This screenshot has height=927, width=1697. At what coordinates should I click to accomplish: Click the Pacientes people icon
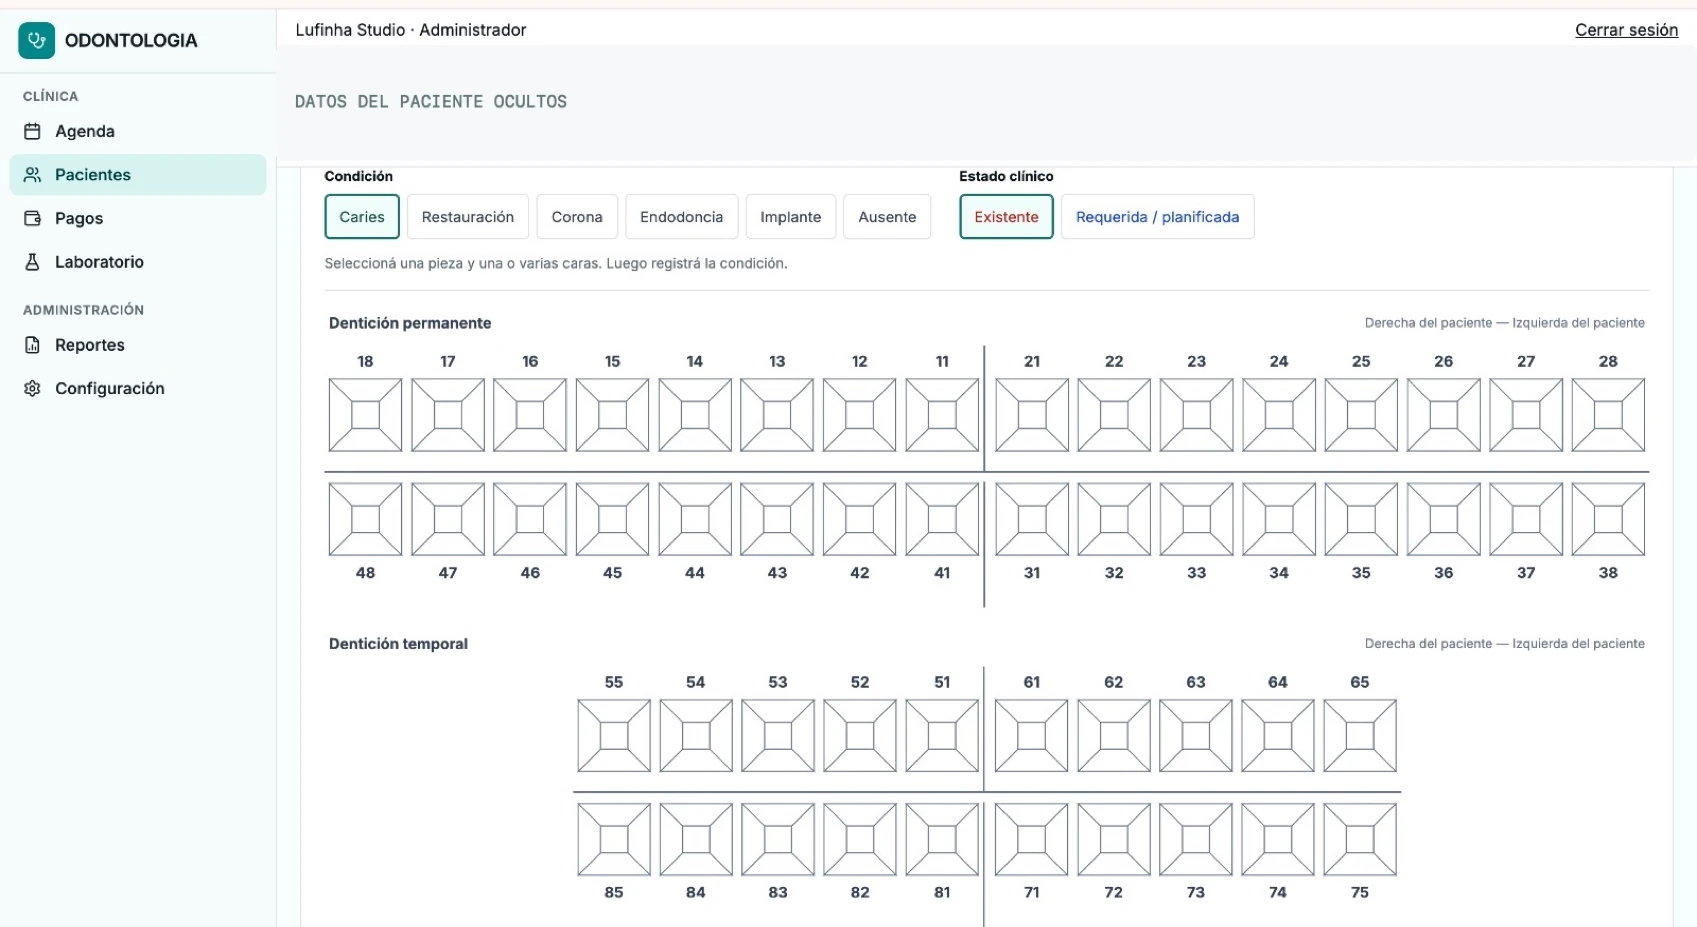pos(32,175)
